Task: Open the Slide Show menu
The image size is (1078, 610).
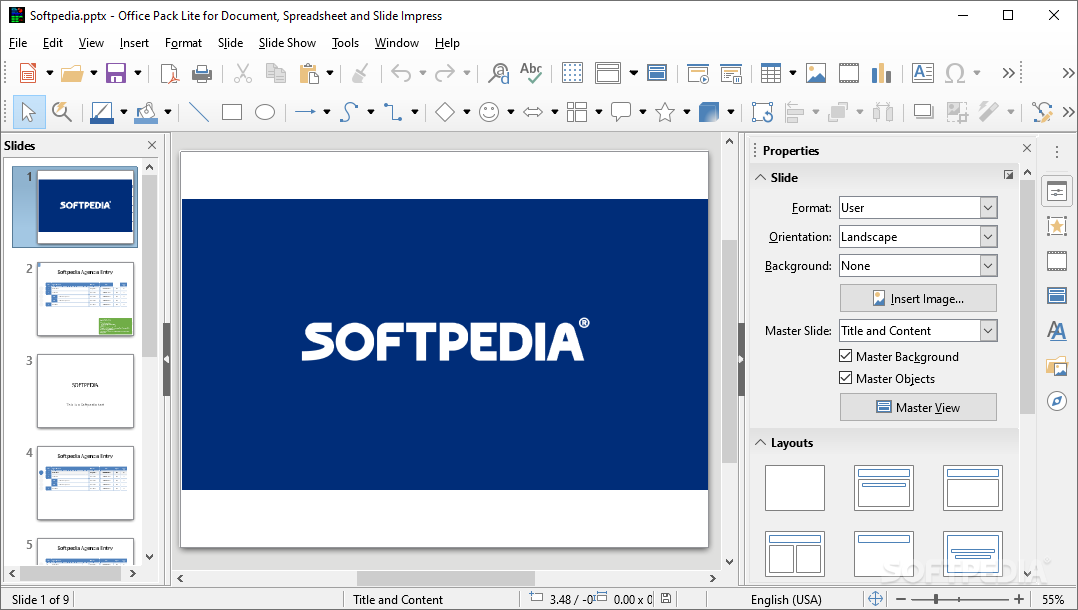Action: tap(287, 43)
